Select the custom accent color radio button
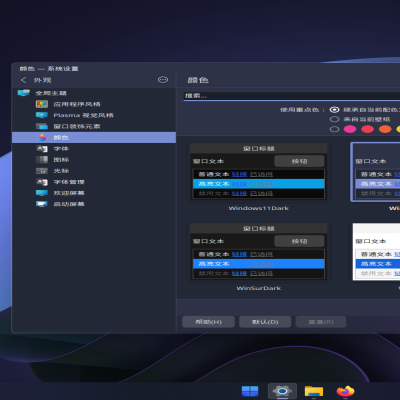This screenshot has width=400, height=400. (x=334, y=129)
